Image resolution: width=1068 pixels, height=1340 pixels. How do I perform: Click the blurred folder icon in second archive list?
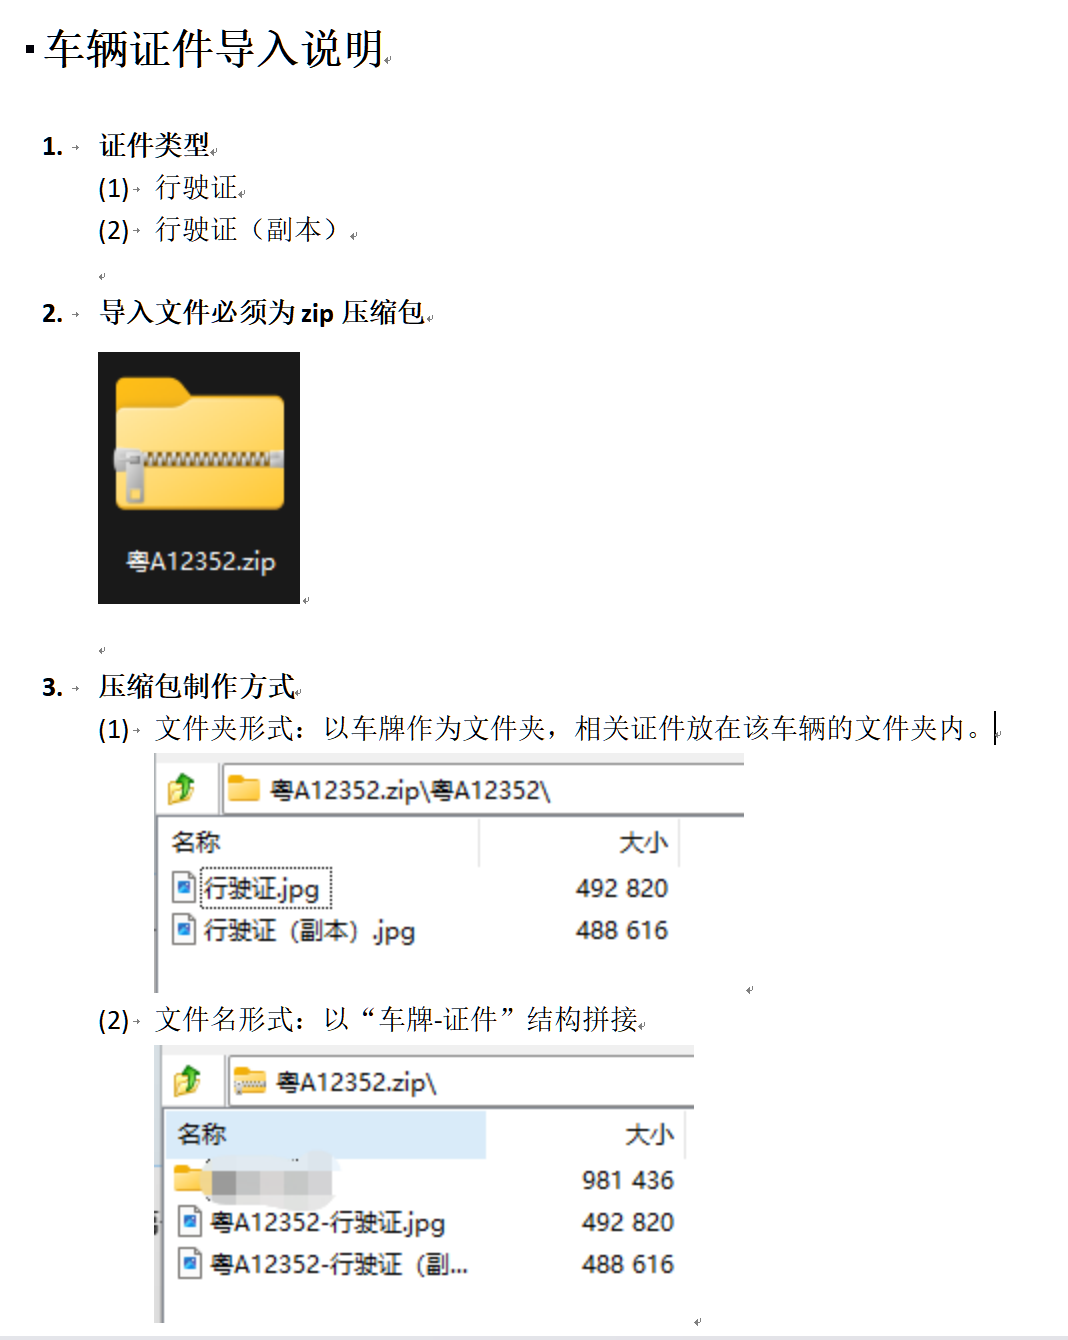(x=189, y=1178)
